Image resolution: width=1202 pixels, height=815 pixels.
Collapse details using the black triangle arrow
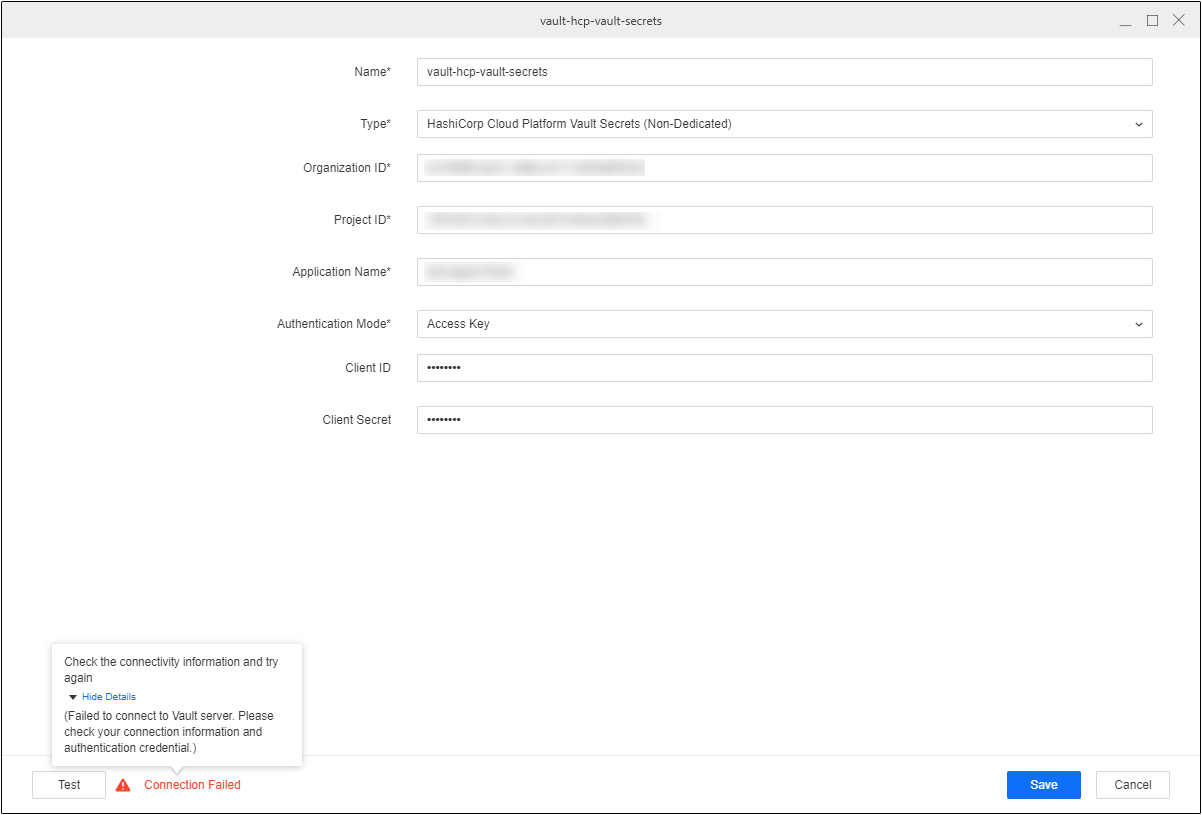(x=73, y=697)
